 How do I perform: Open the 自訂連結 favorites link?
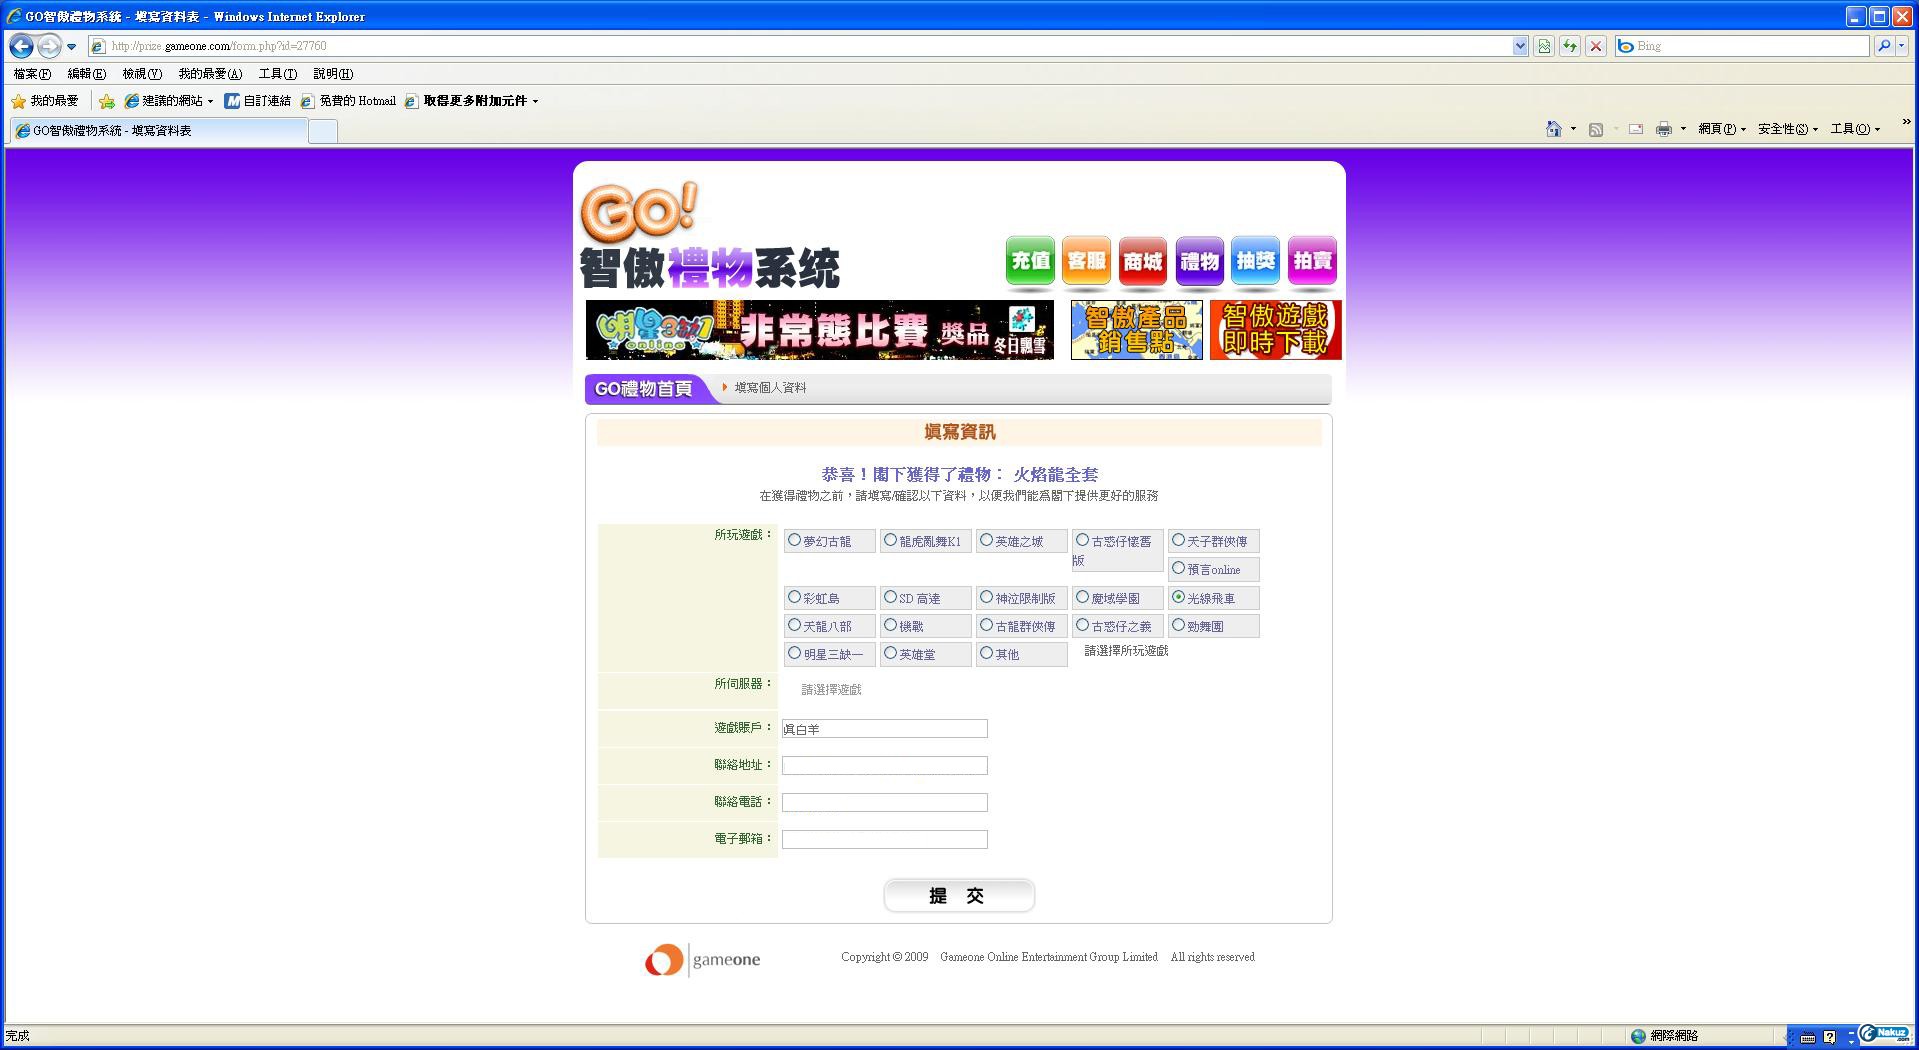pos(258,101)
